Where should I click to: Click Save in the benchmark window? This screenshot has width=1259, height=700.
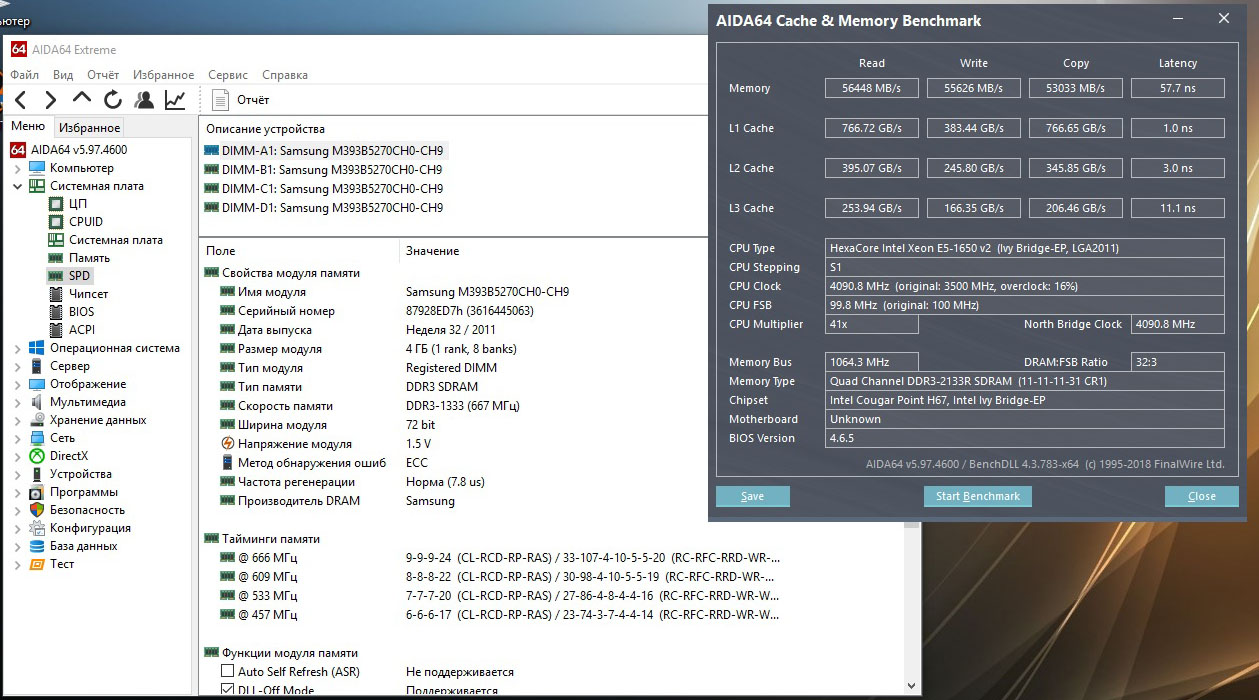tap(753, 496)
